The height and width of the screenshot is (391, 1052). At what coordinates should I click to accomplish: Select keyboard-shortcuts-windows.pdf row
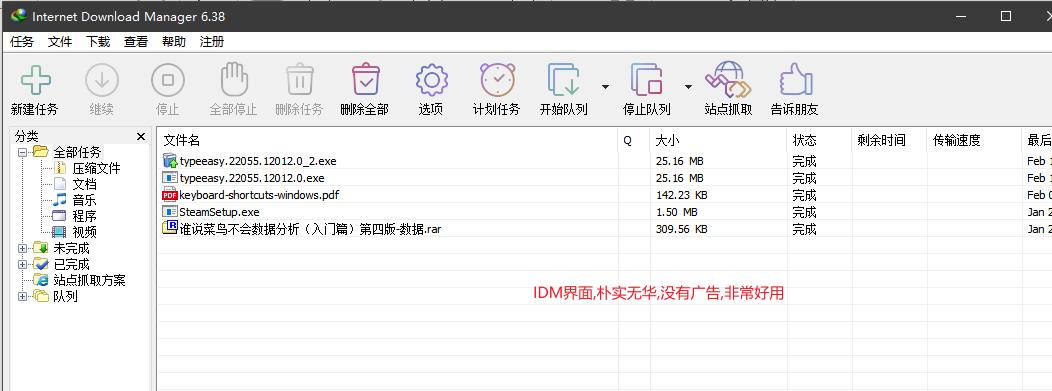tap(604, 195)
